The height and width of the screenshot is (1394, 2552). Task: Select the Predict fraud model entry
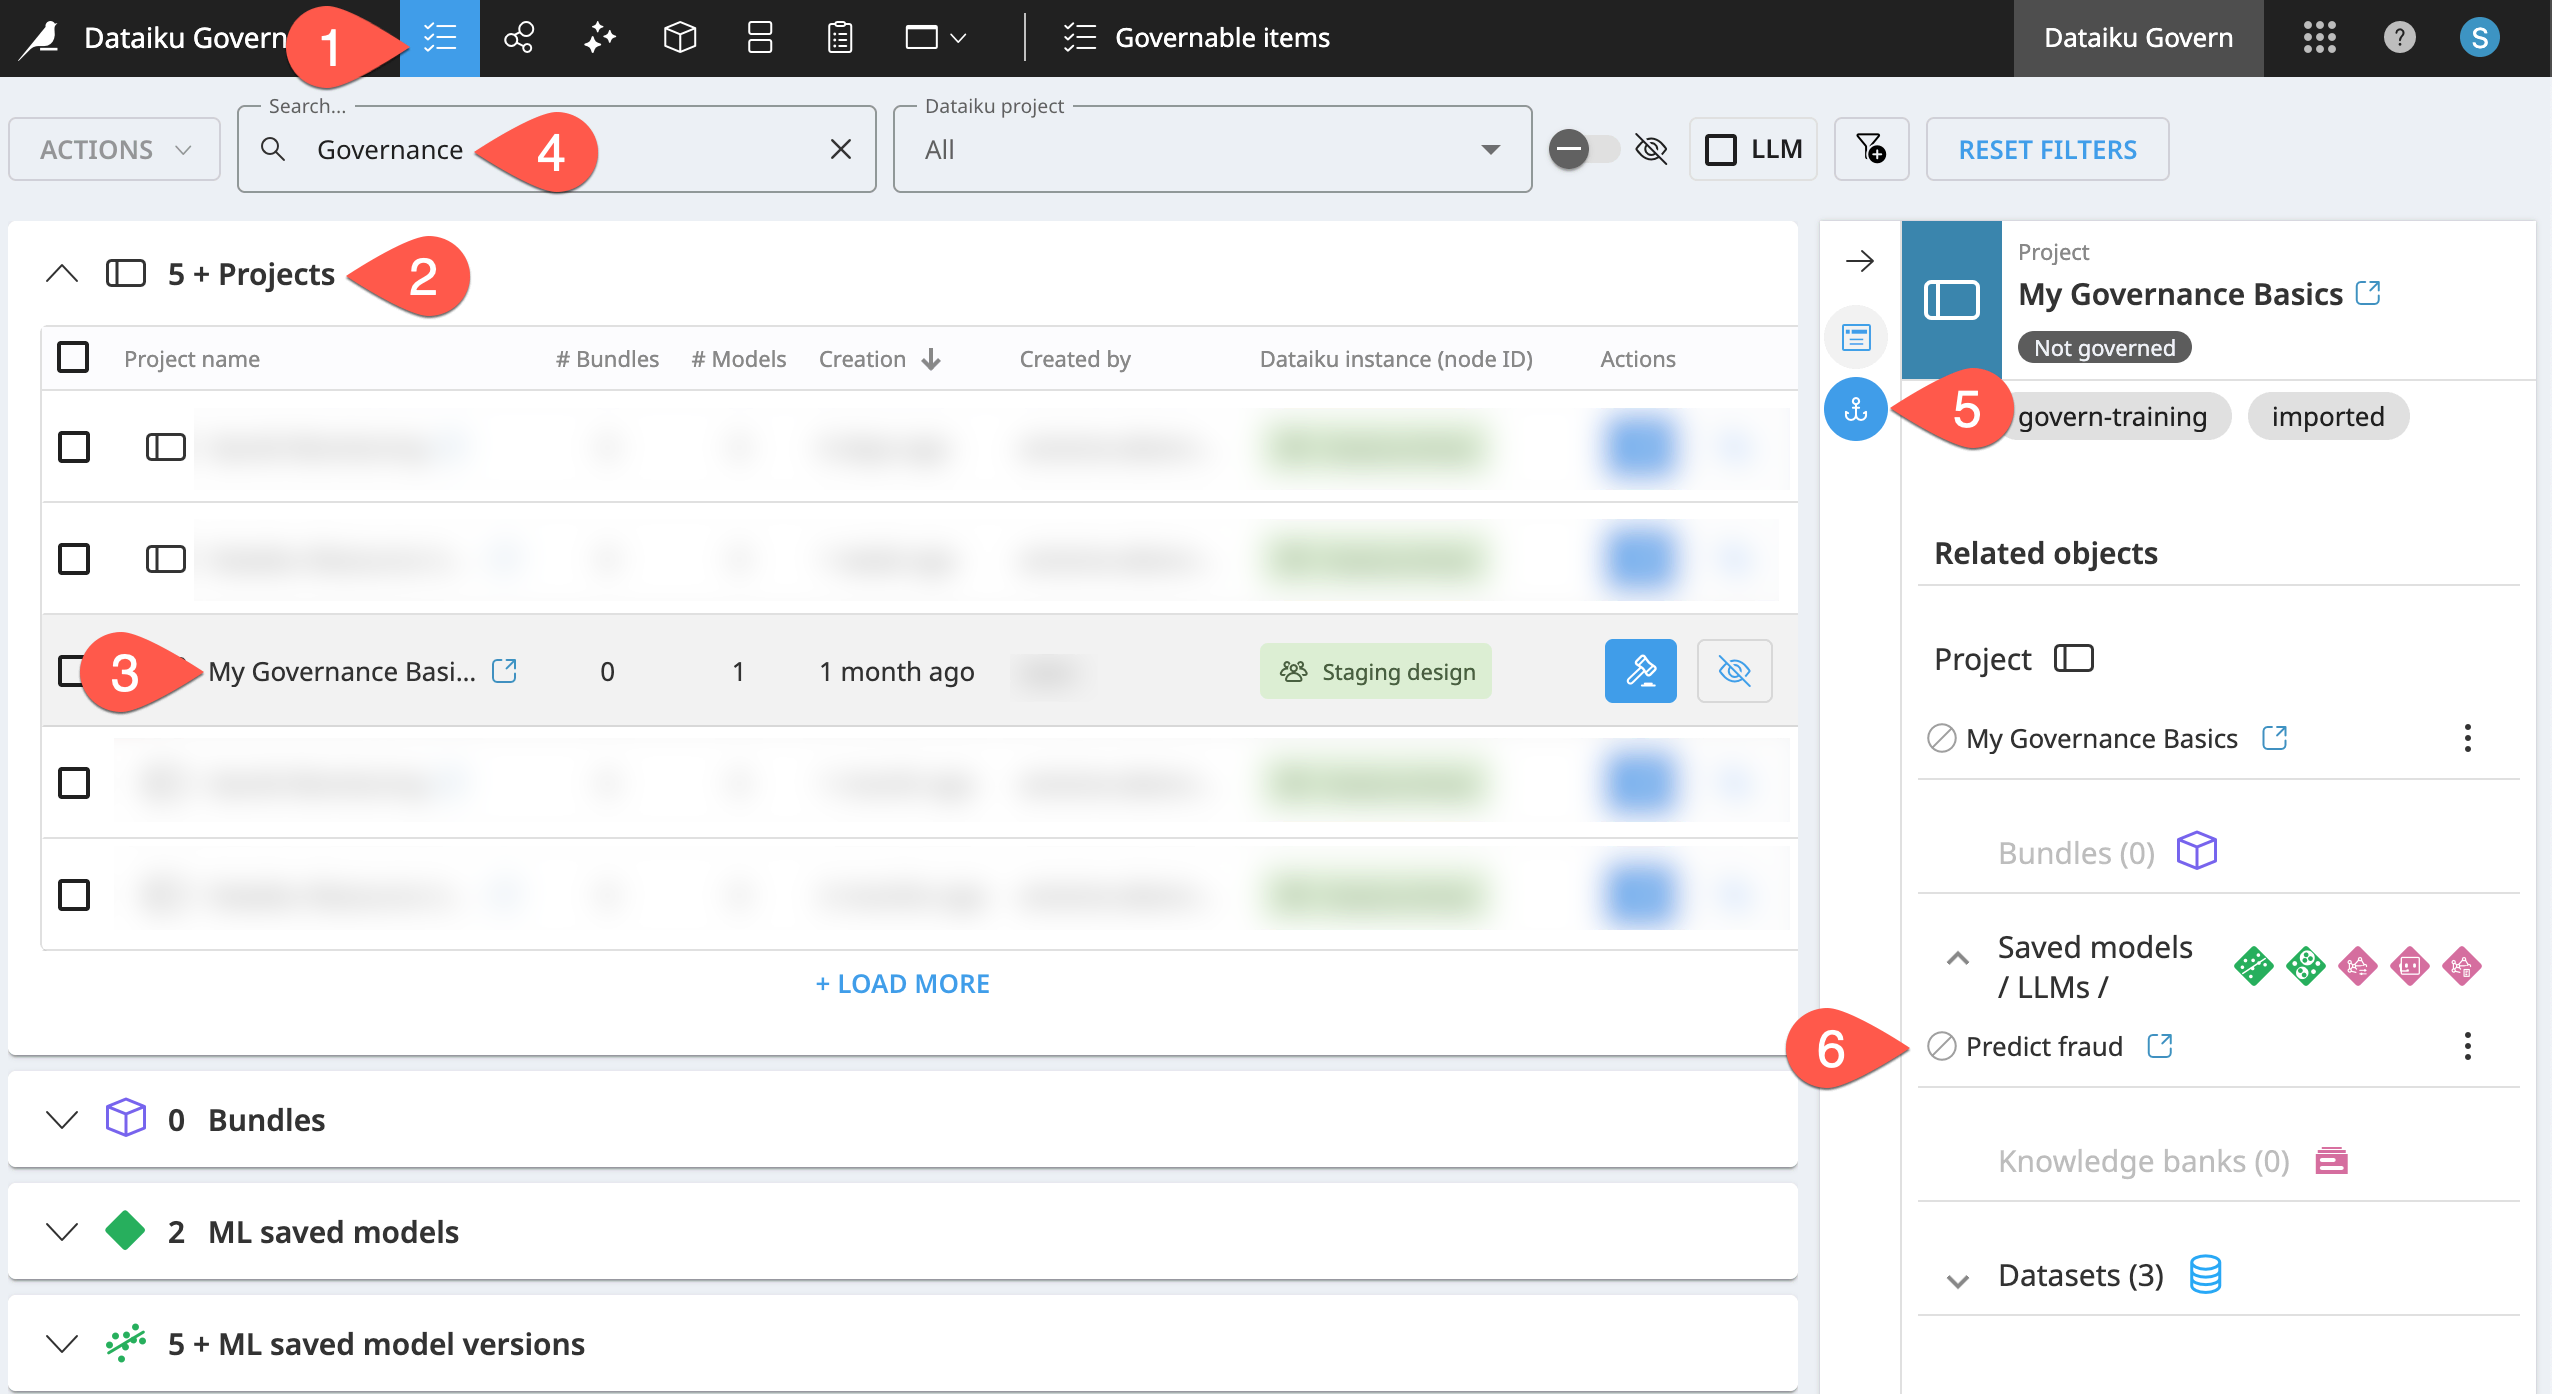[2044, 1046]
